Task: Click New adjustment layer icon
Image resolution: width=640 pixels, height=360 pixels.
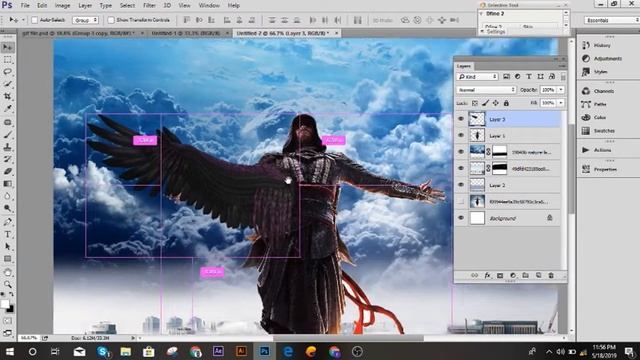Action: pyautogui.click(x=513, y=276)
